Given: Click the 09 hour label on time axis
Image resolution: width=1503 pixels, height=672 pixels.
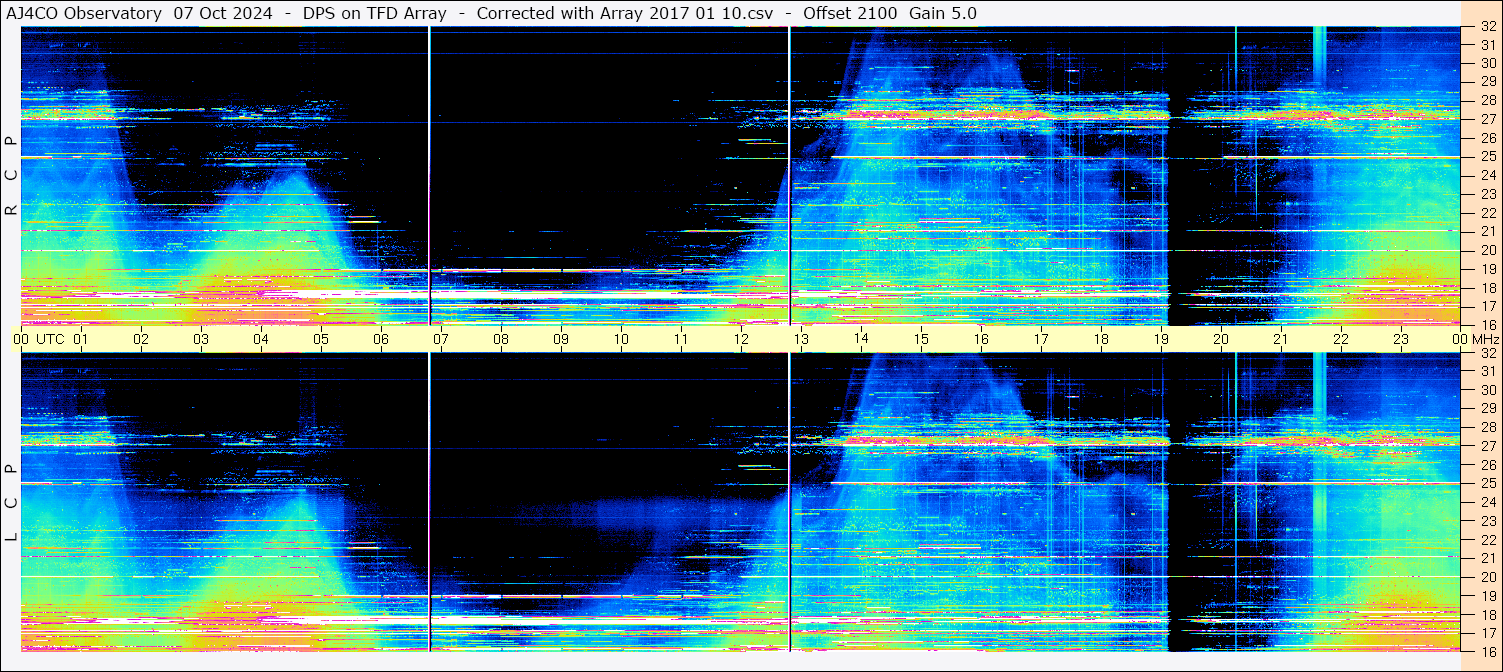Looking at the screenshot, I should coord(561,339).
